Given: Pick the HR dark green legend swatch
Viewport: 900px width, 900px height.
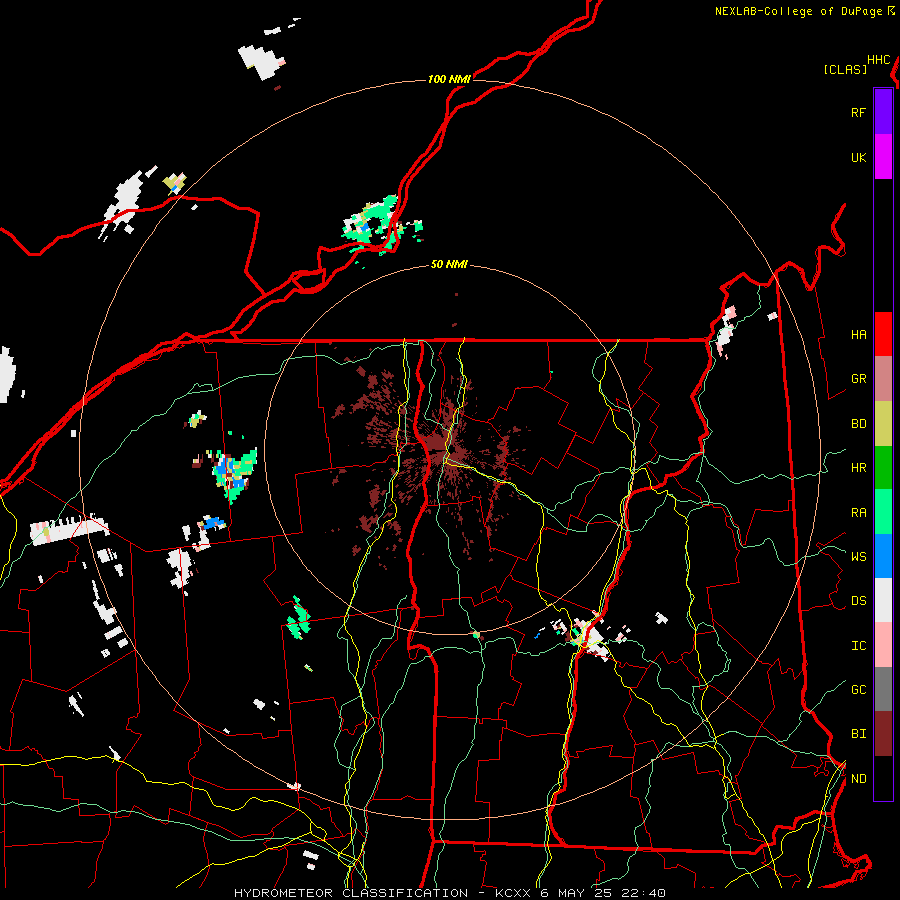Looking at the screenshot, I should (x=883, y=468).
